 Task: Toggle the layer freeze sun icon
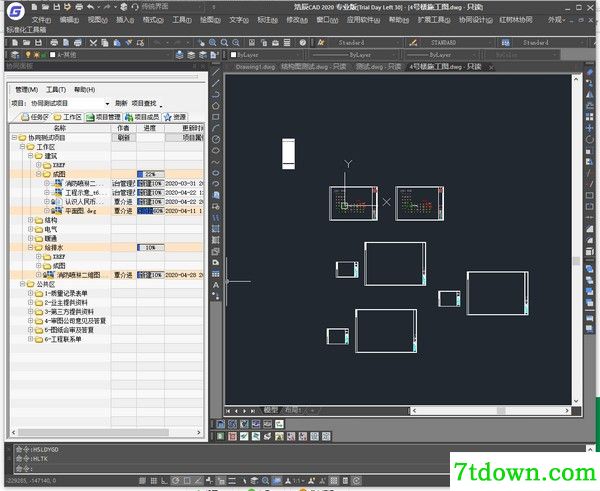click(36, 55)
